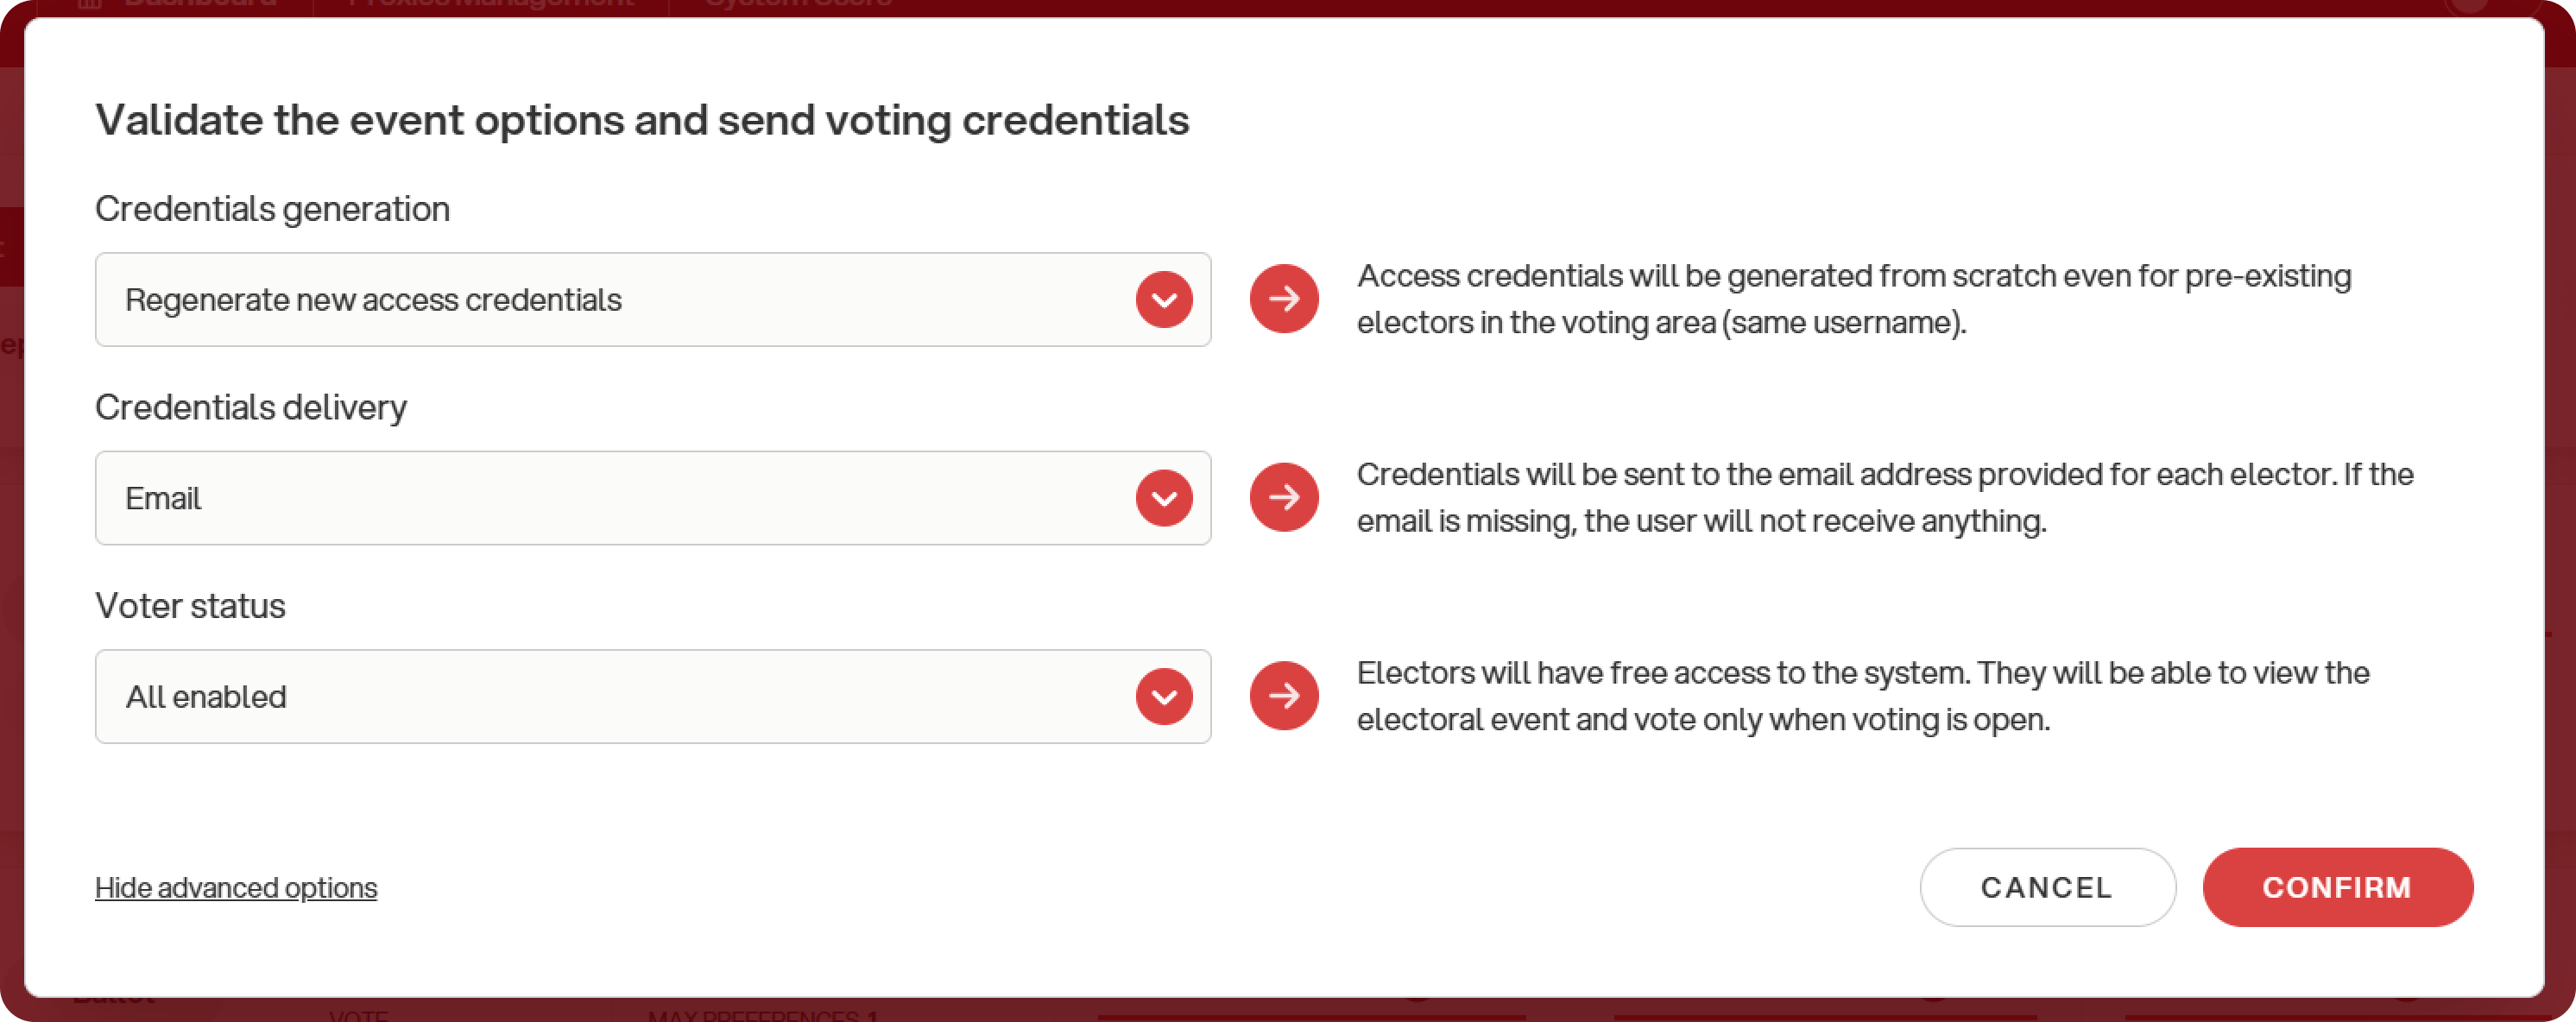Image resolution: width=2576 pixels, height=1022 pixels.
Task: Click the Credentials generation label
Action: point(272,209)
